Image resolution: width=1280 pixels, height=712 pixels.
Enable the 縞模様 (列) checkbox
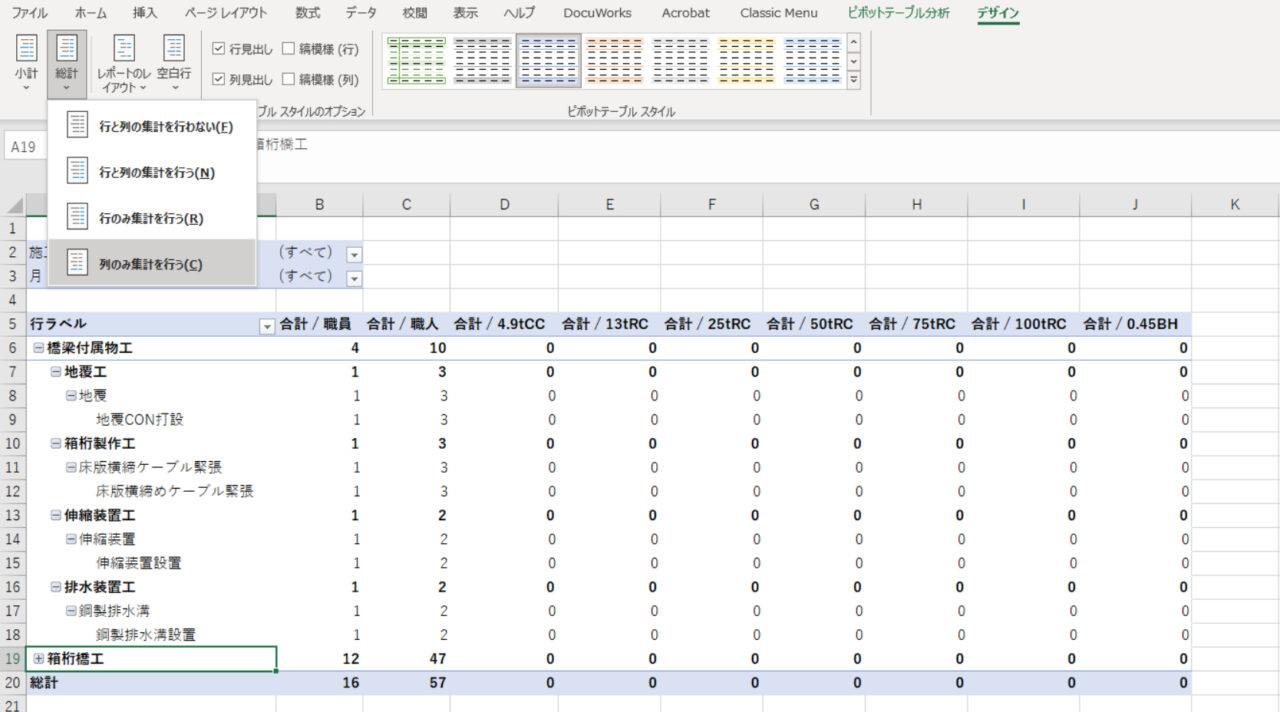point(289,79)
